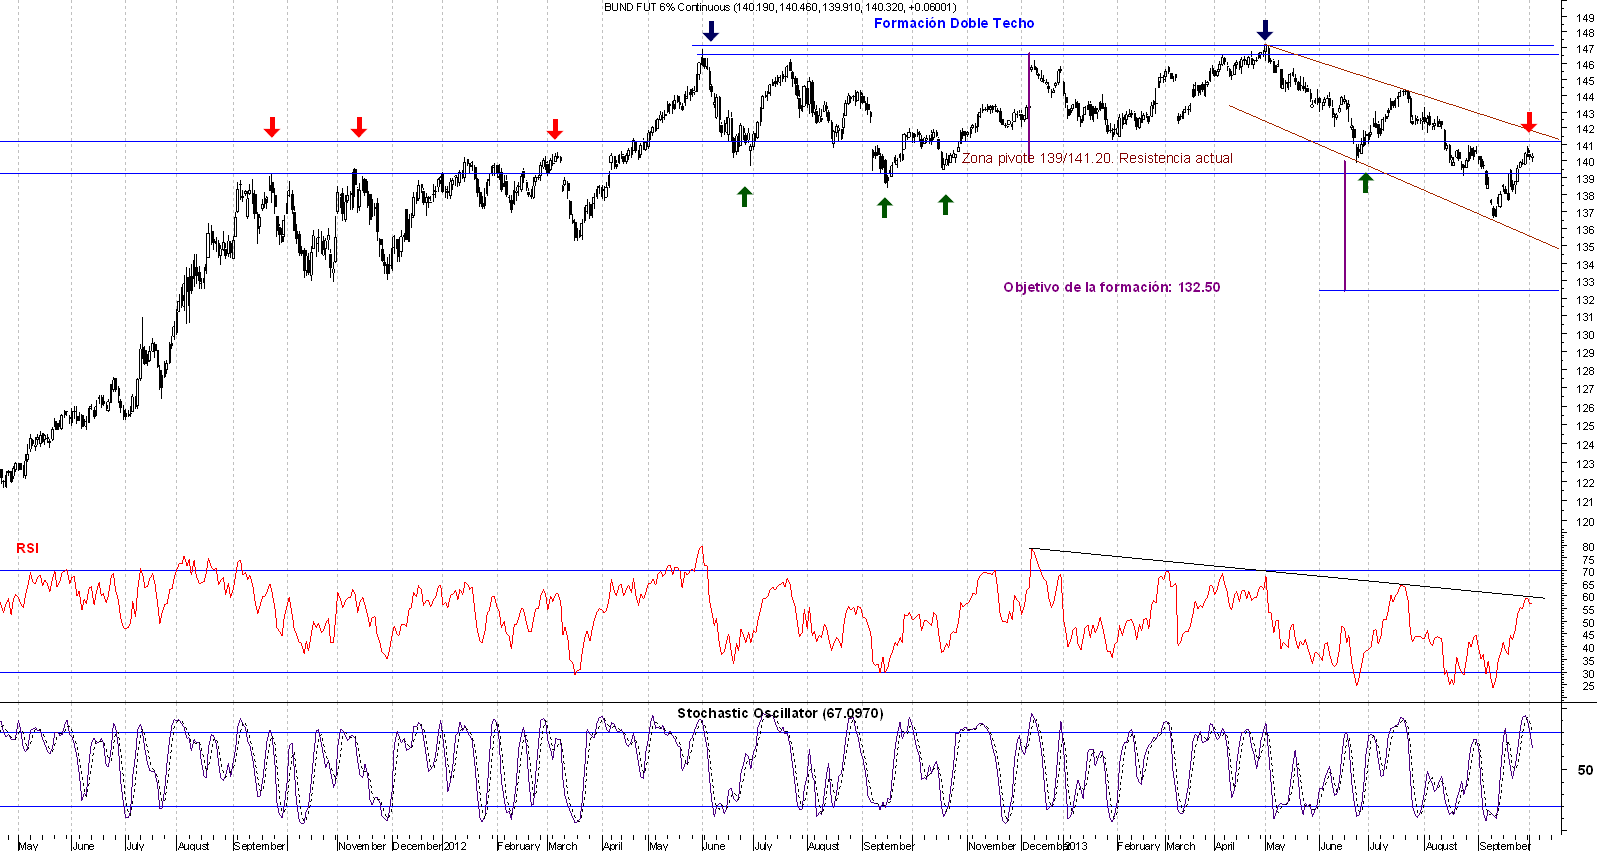This screenshot has width=1597, height=851.
Task: Click the BUND FUT 6% Continuous chart title
Action: 779,7
